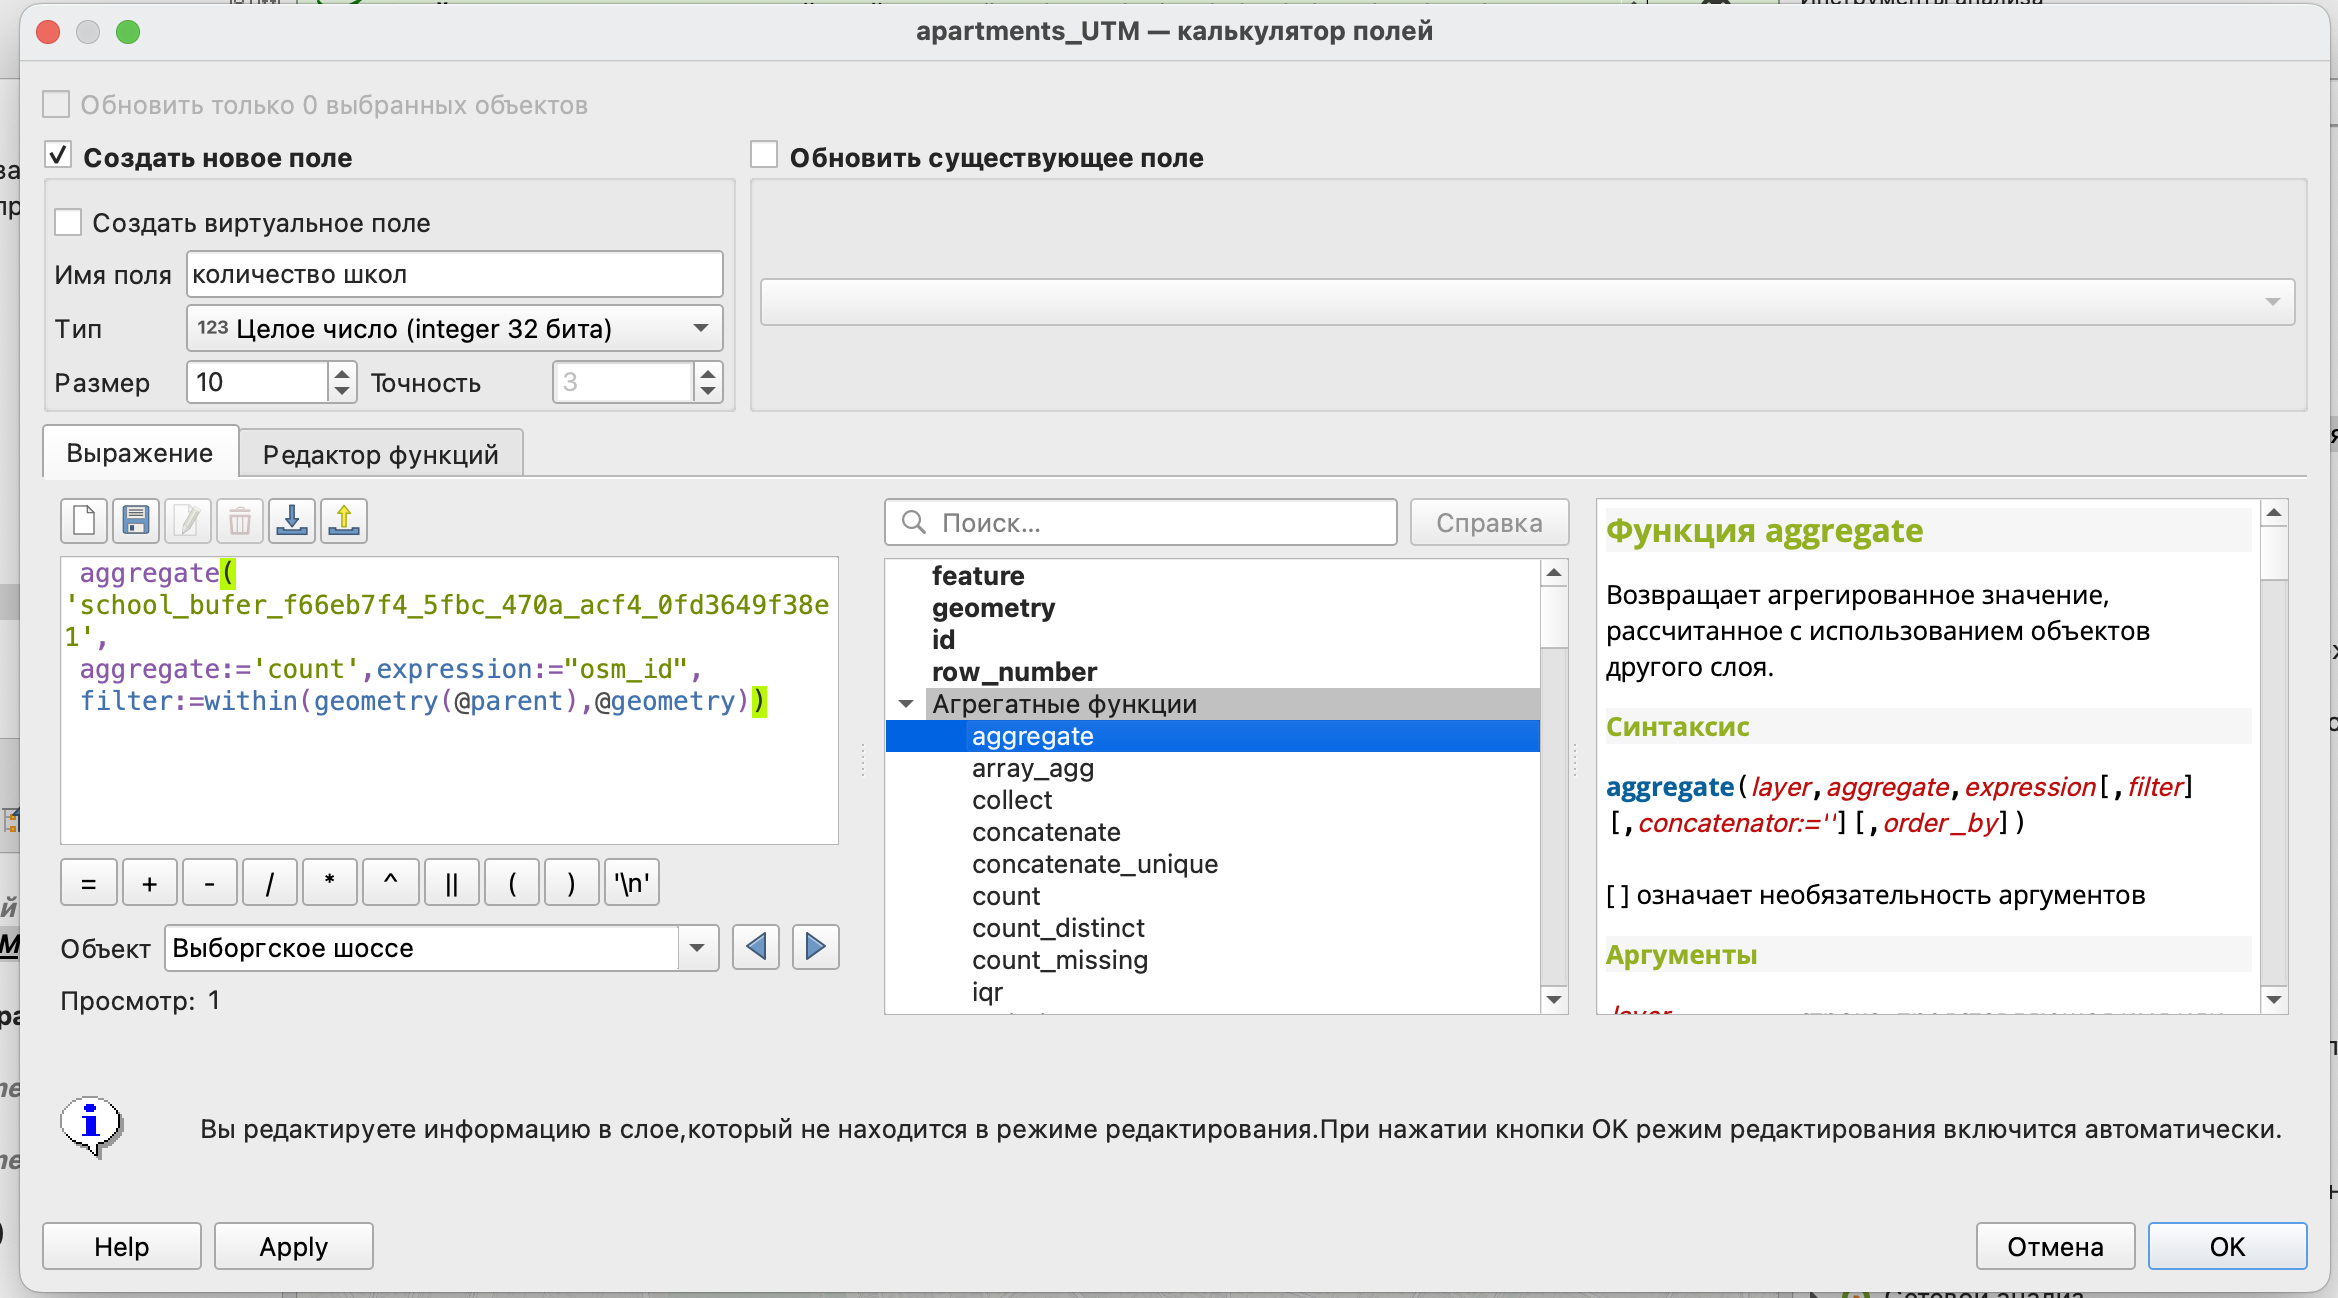Insert the string concatenation || operator
The height and width of the screenshot is (1298, 2338).
tap(451, 883)
